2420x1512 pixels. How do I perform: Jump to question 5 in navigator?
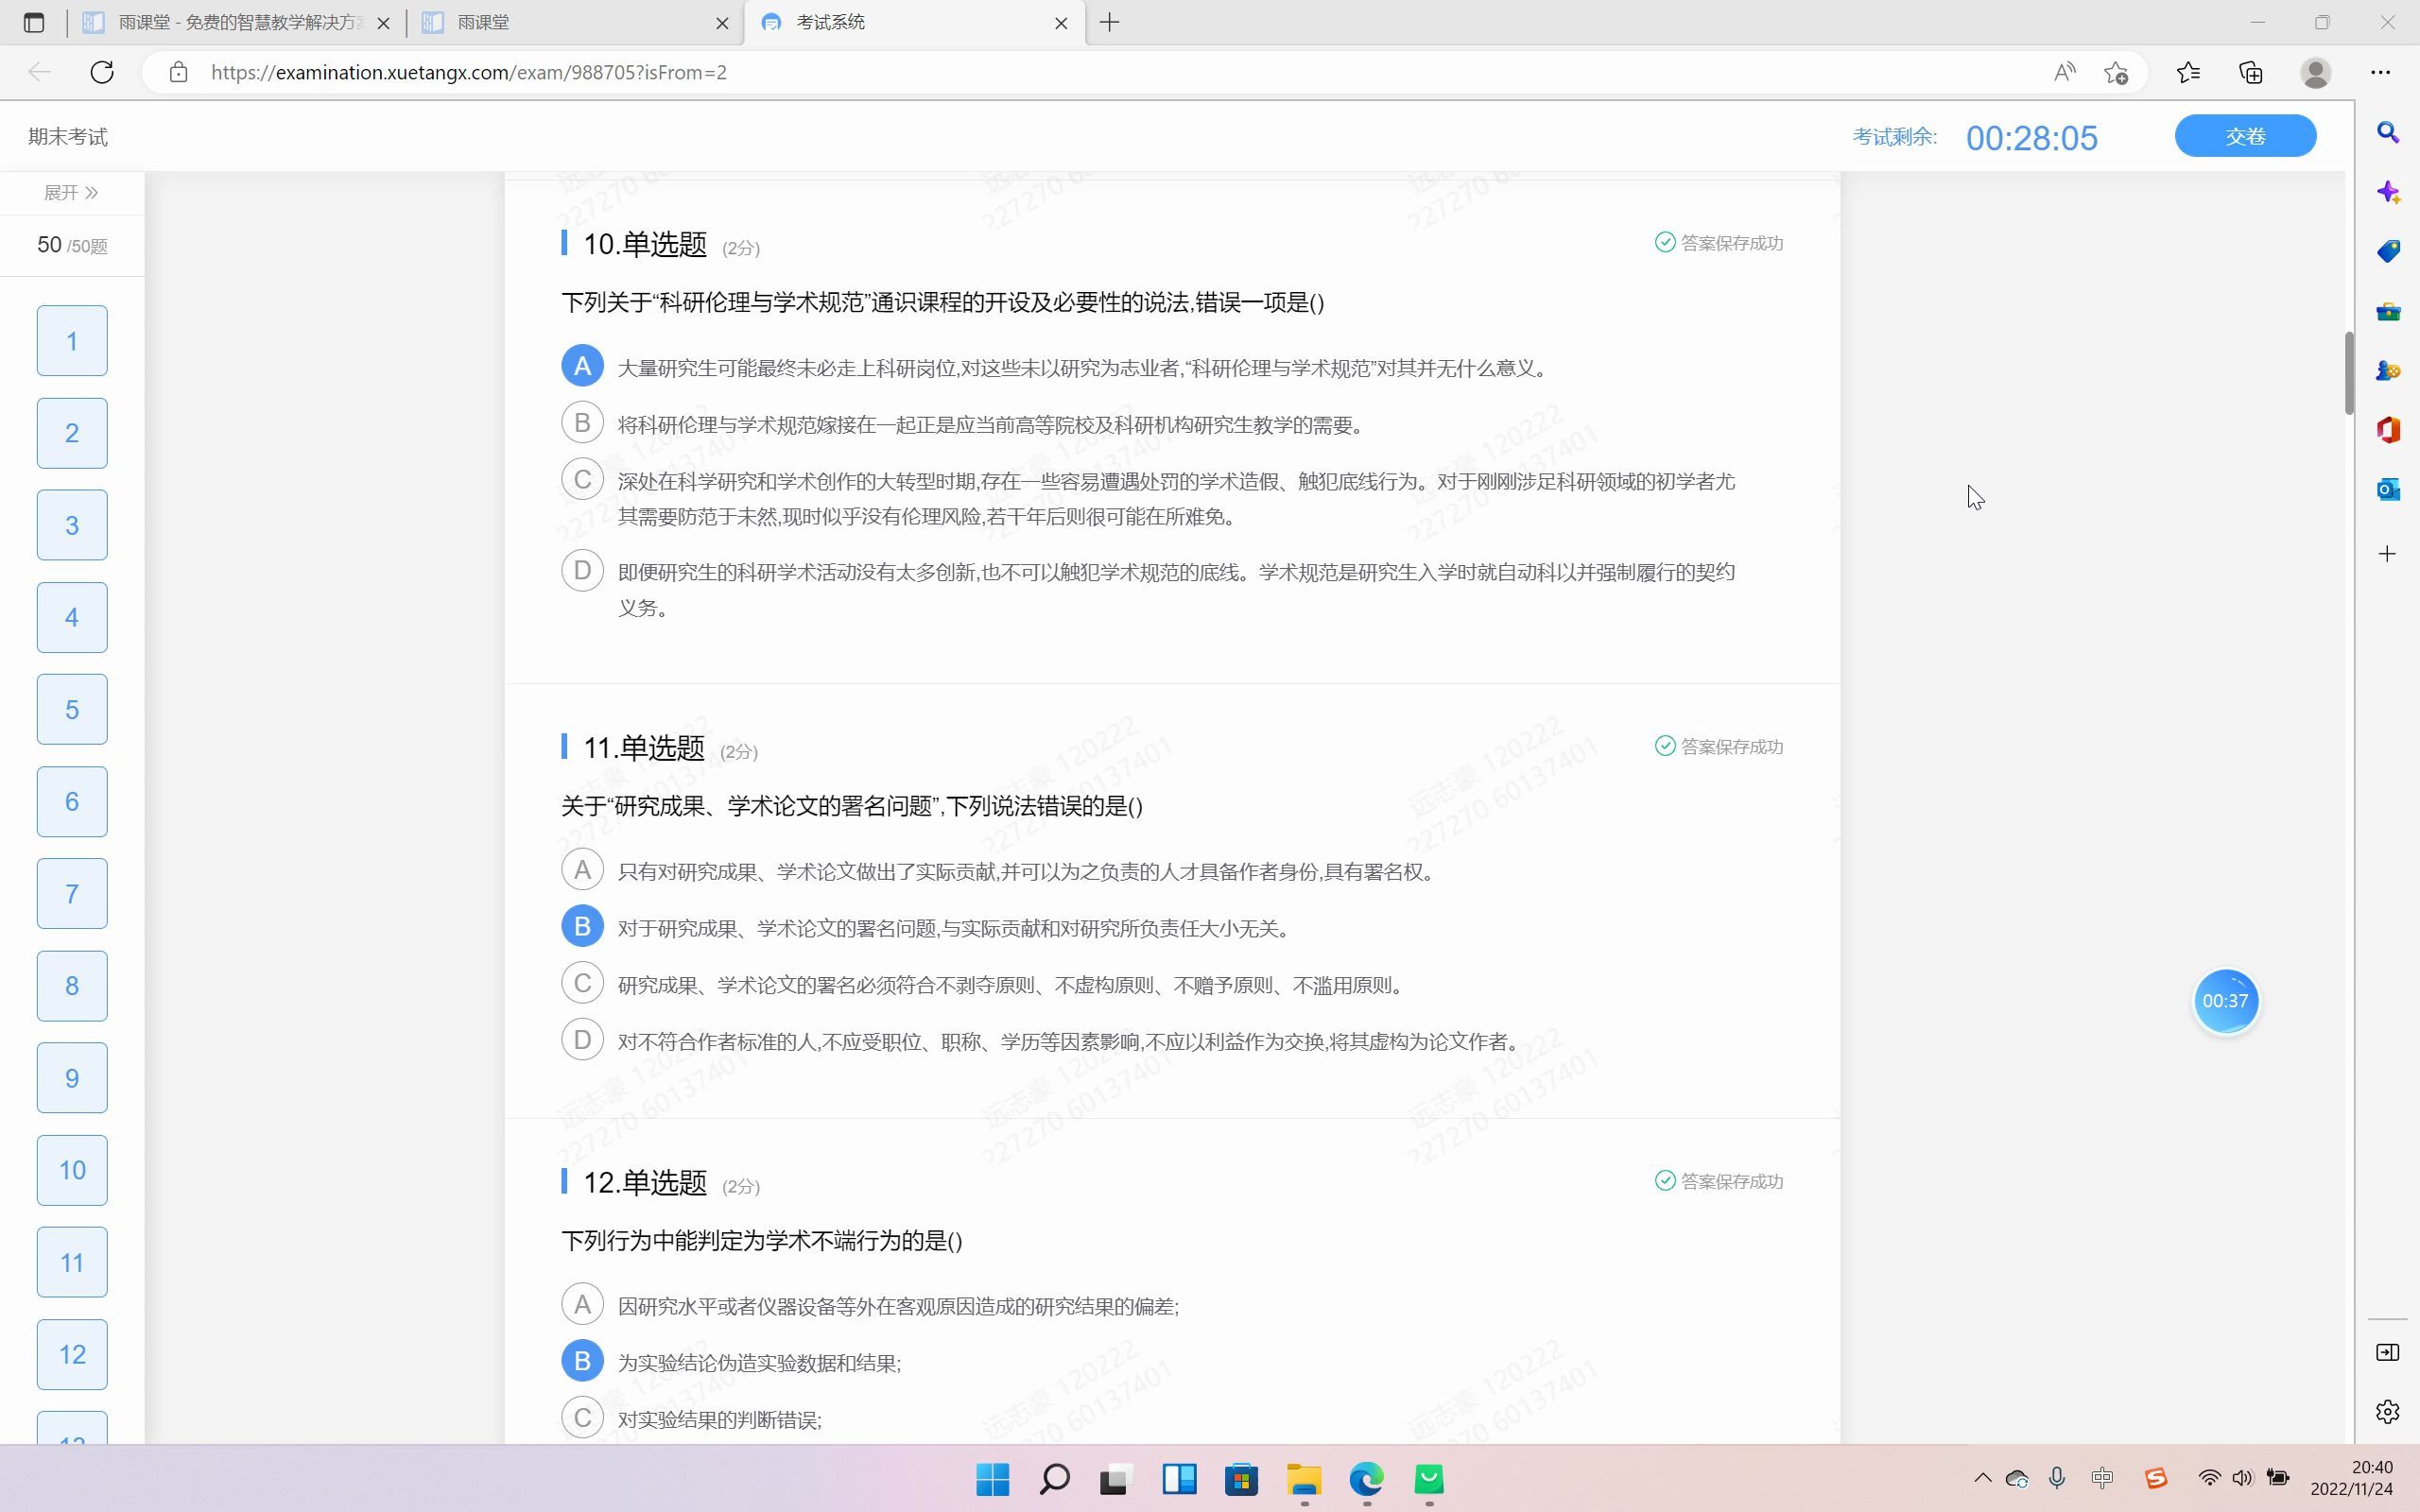(72, 709)
